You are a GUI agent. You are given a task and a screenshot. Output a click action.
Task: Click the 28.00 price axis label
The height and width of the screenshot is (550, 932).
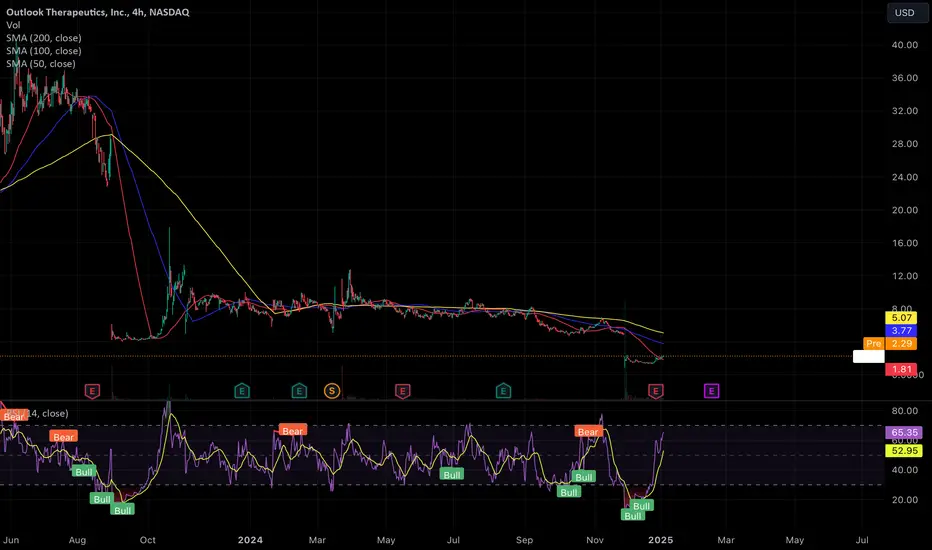(905, 144)
